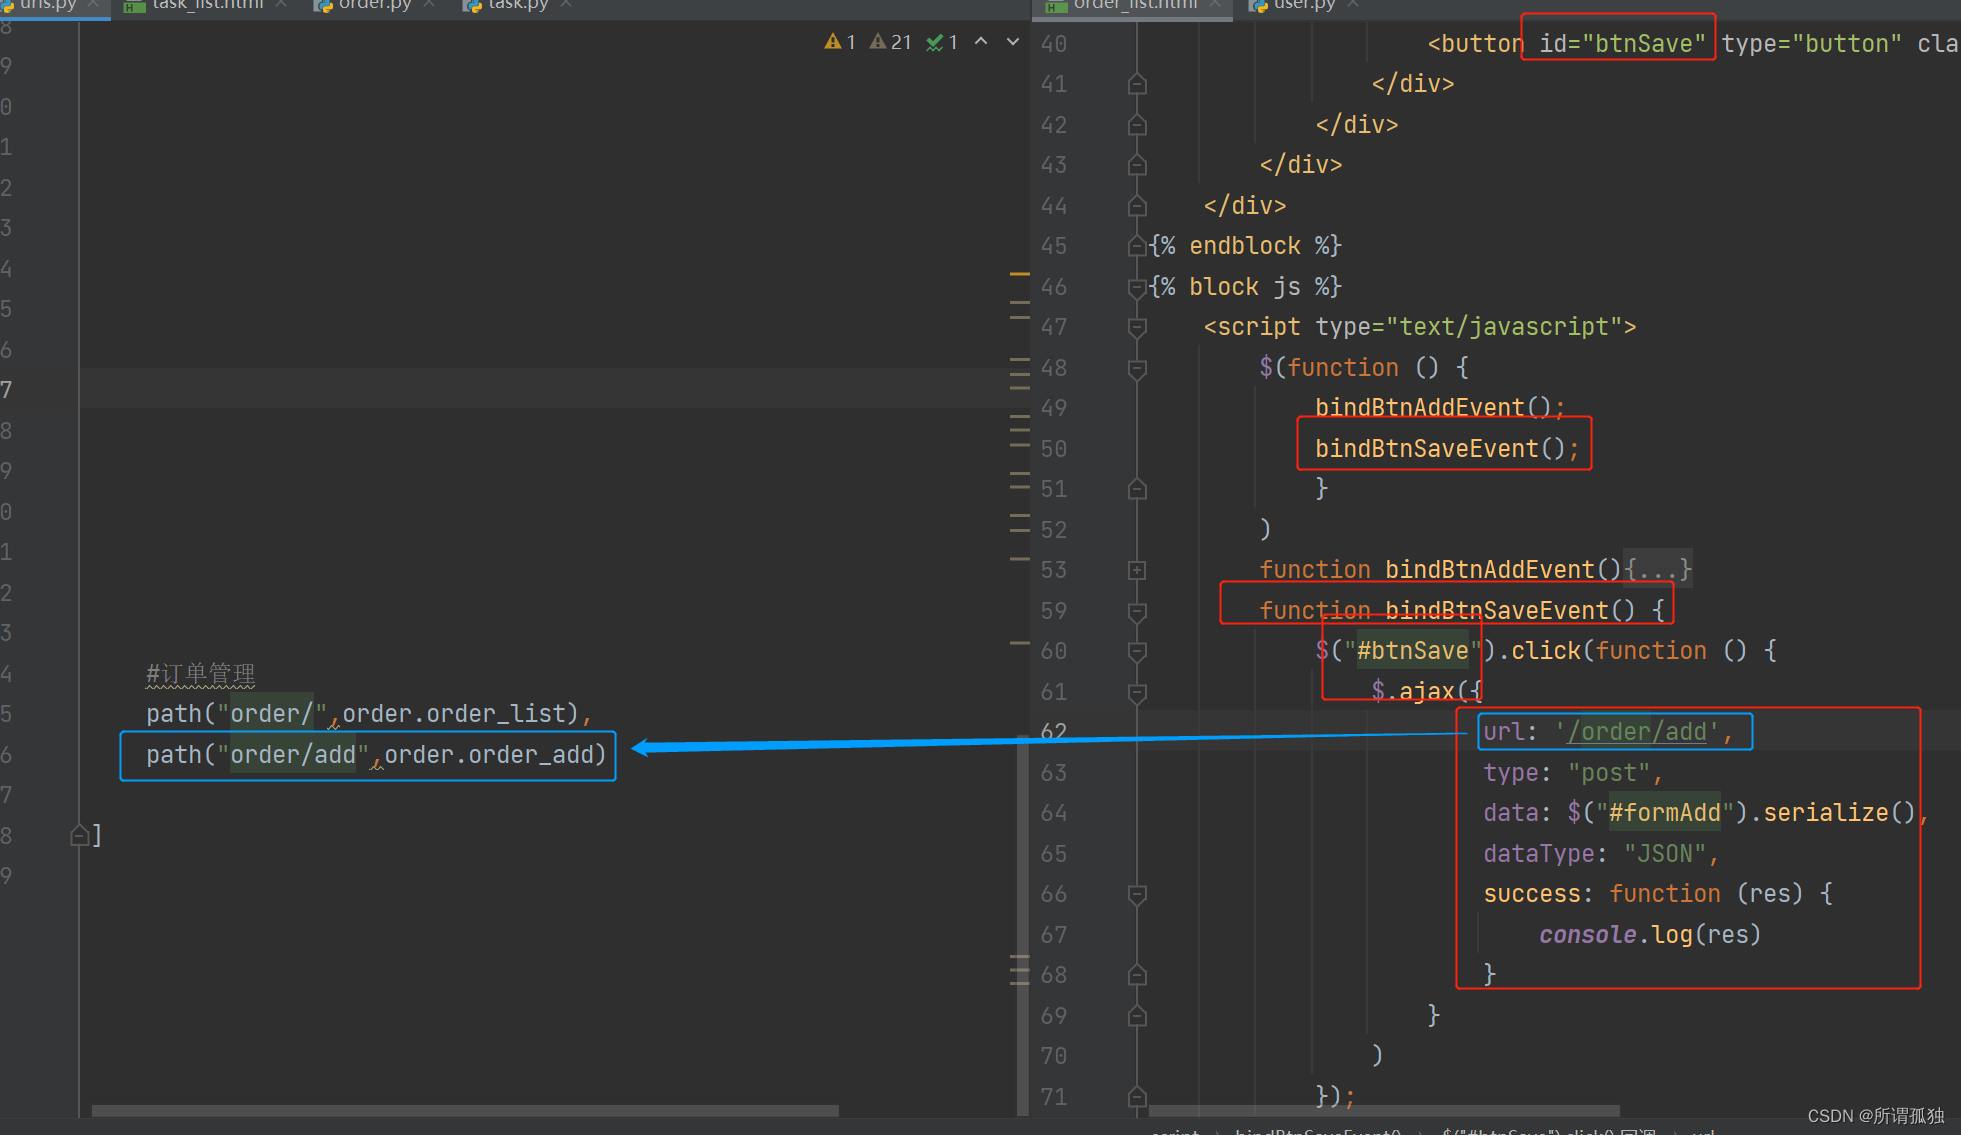Click the left editor vertical scrollbar thumb
Image resolution: width=1961 pixels, height=1135 pixels.
(1022, 925)
